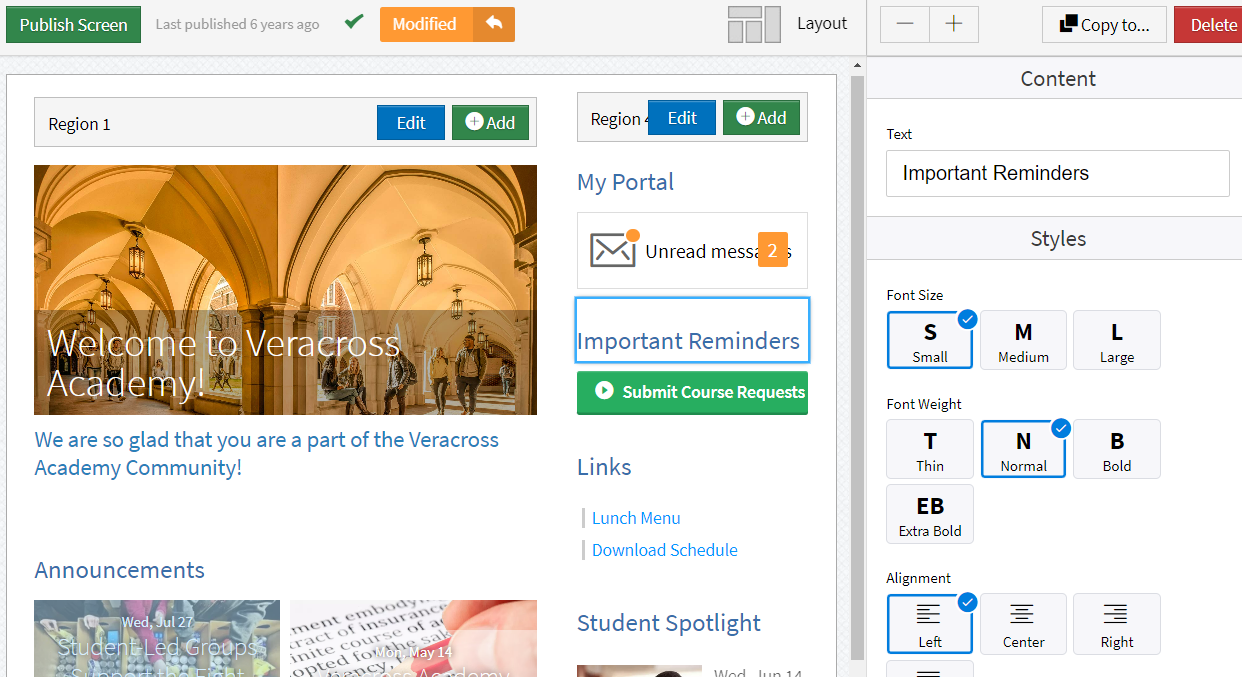1242x677 pixels.
Task: Open the Mon, May 14 announcement thumbnail
Action: [413, 639]
